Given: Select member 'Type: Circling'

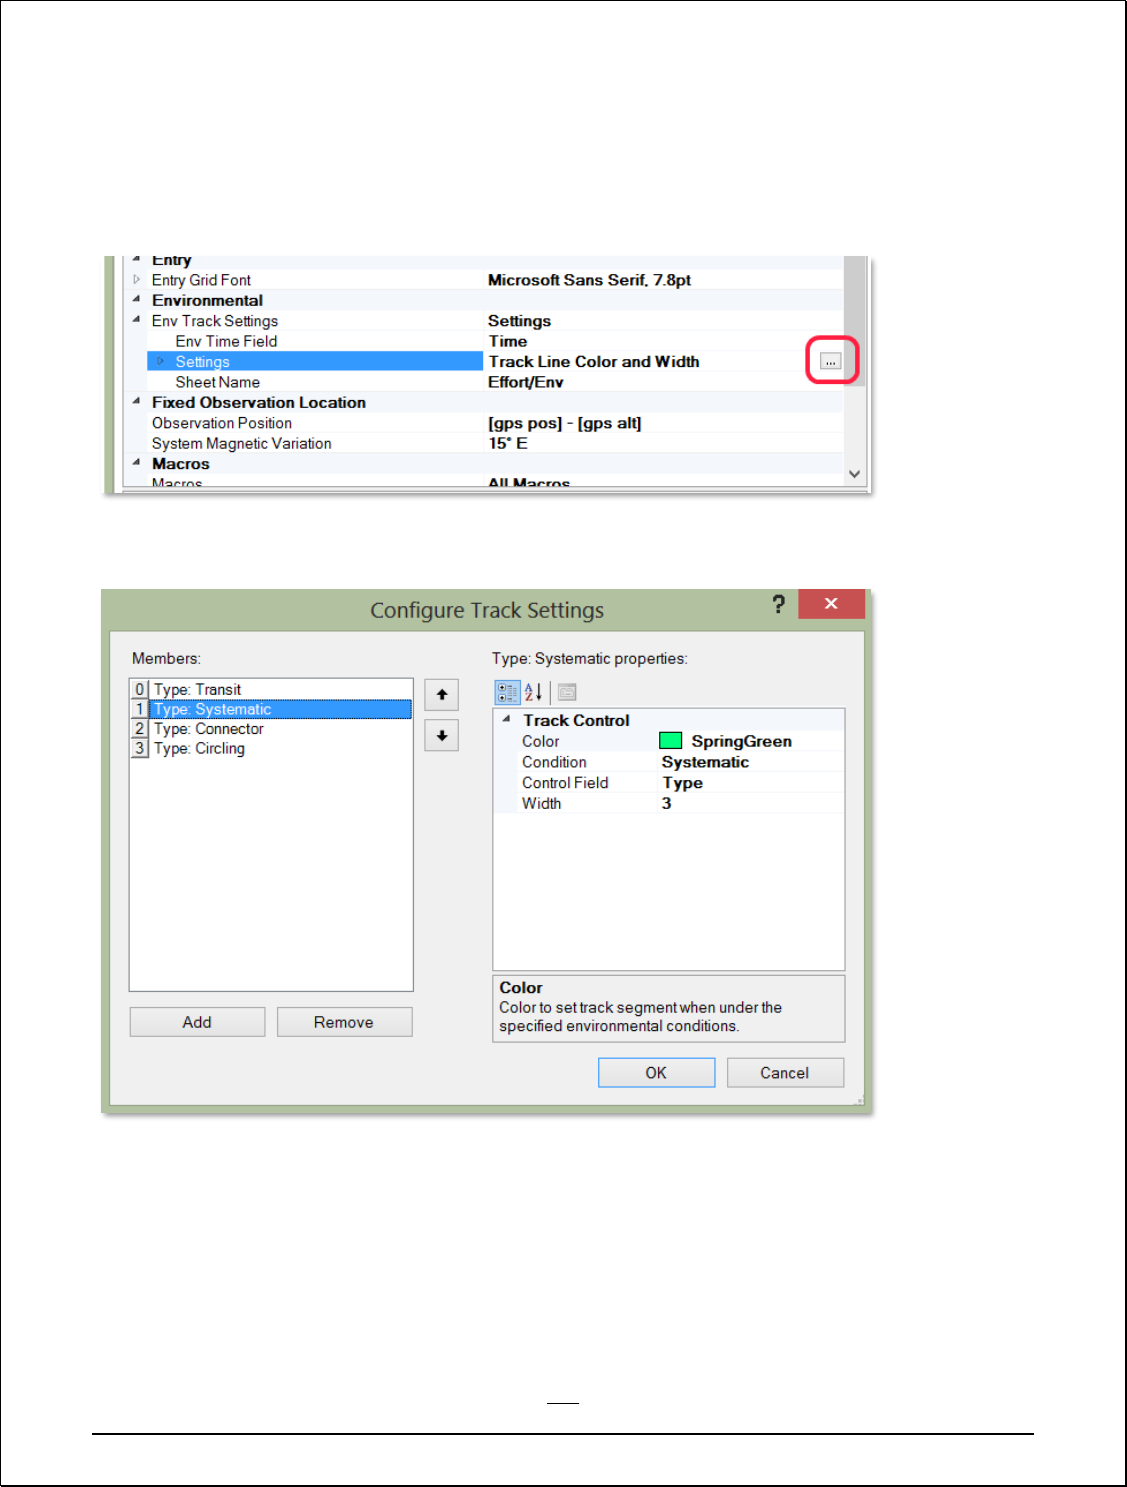Looking at the screenshot, I should tap(271, 748).
